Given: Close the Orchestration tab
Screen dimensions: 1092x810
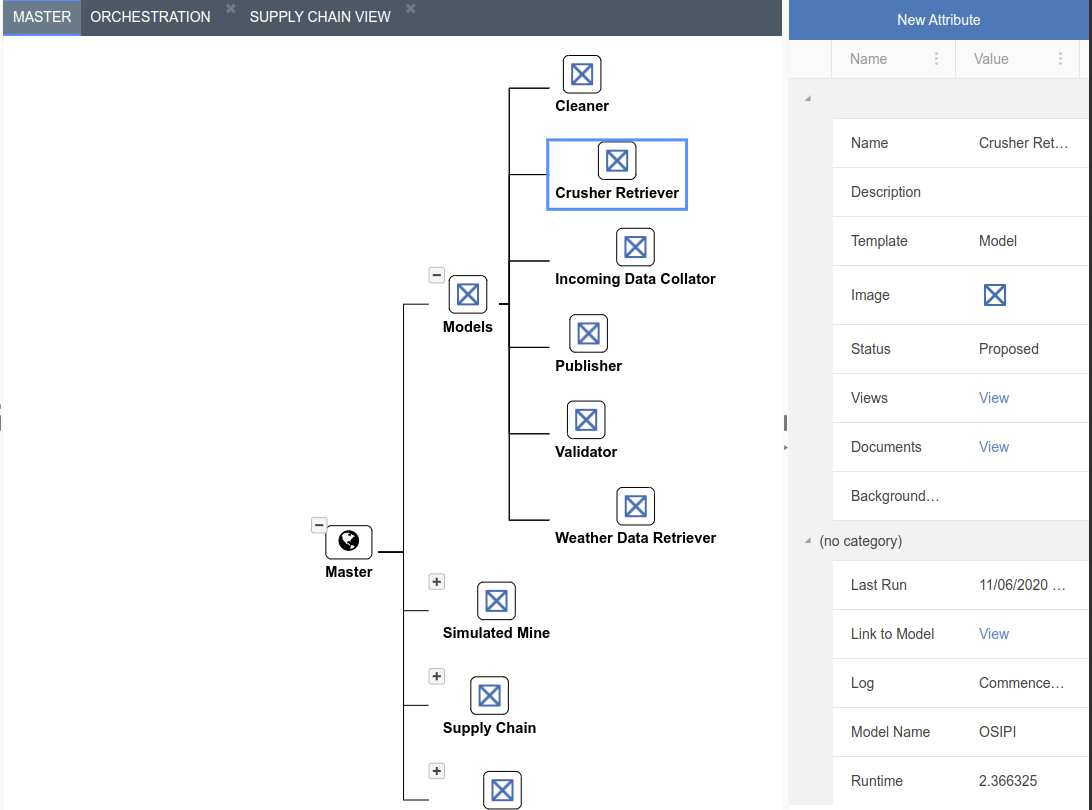Looking at the screenshot, I should (x=230, y=9).
